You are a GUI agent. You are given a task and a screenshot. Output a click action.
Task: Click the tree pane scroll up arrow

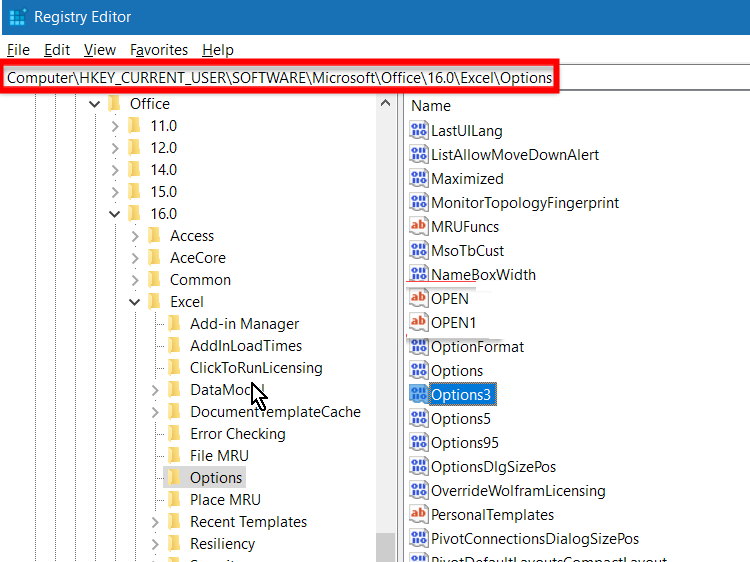point(386,103)
